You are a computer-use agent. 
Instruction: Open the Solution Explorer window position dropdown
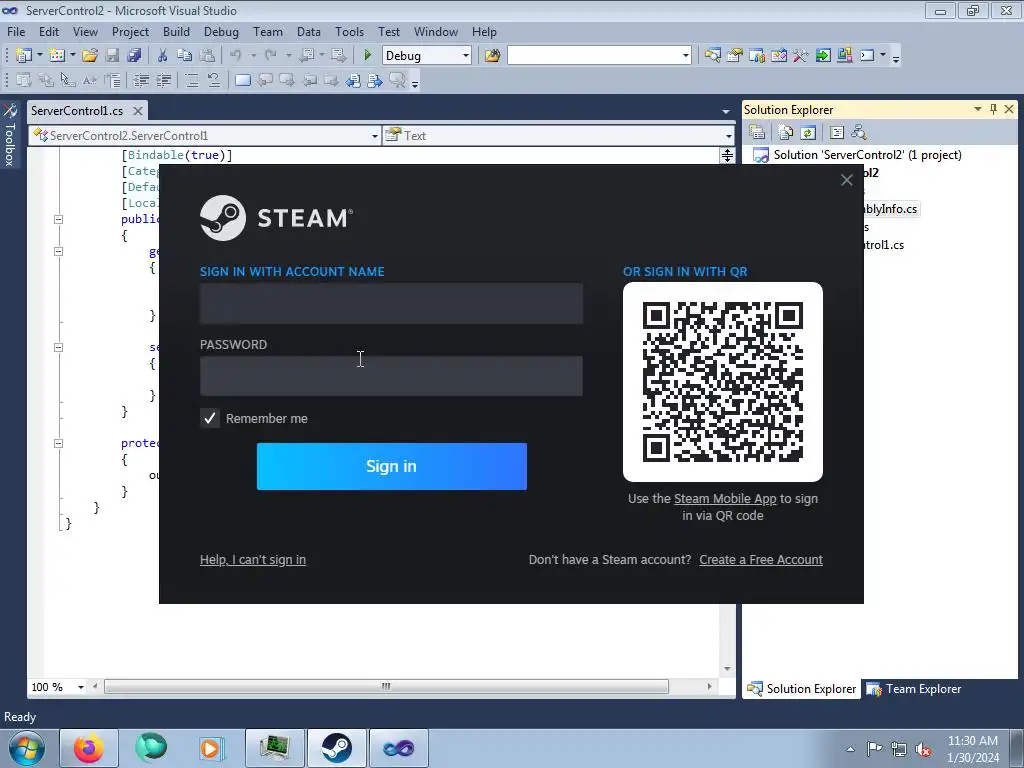[978, 109]
